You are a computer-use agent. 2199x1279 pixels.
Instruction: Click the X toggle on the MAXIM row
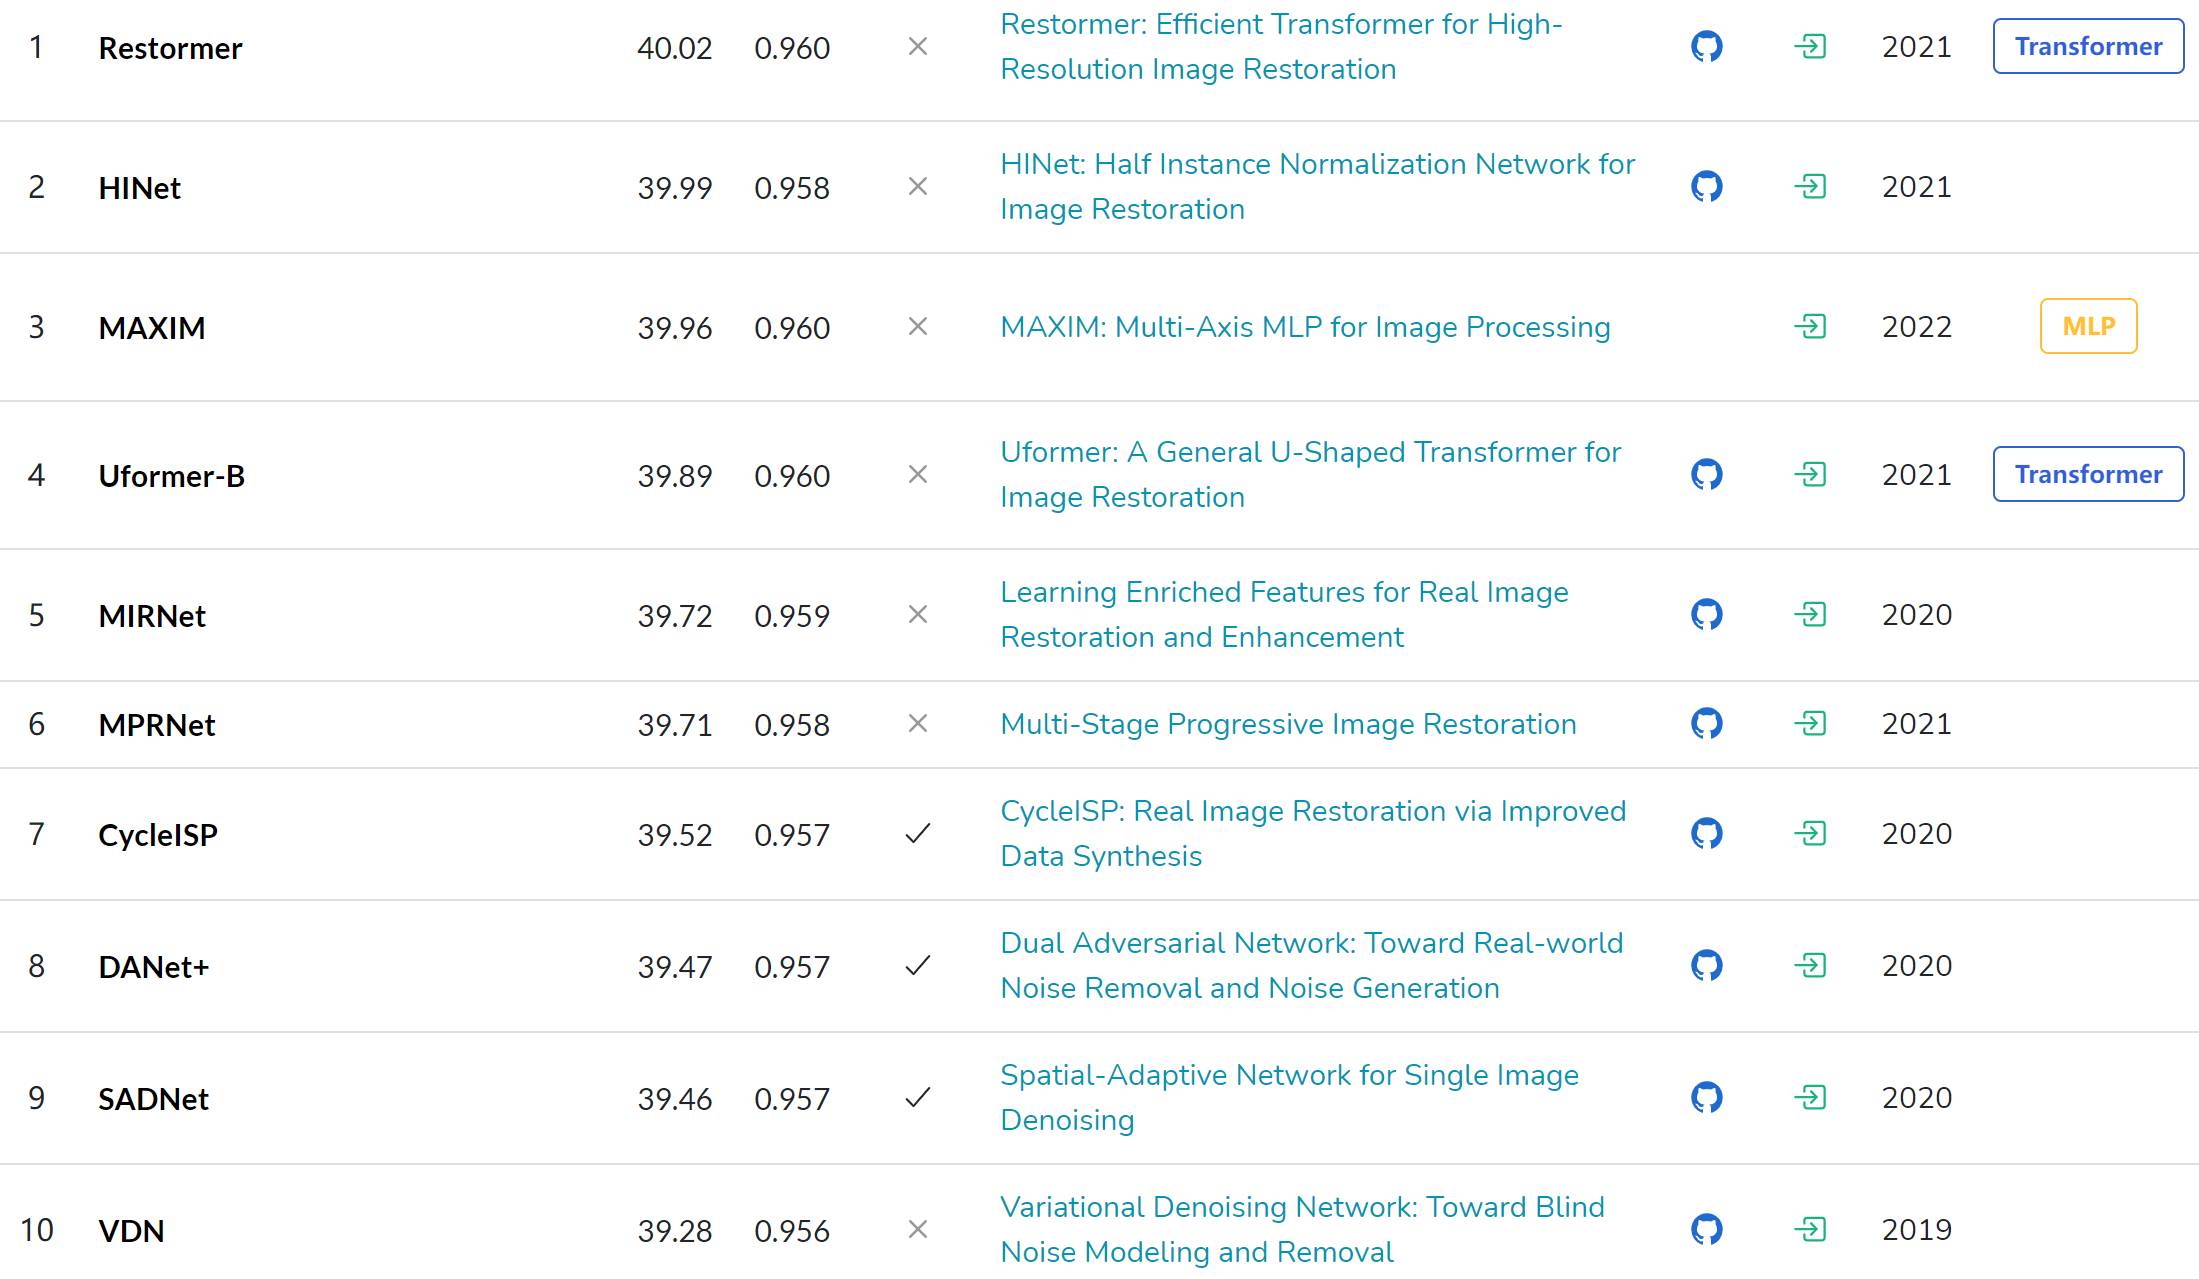pyautogui.click(x=917, y=327)
